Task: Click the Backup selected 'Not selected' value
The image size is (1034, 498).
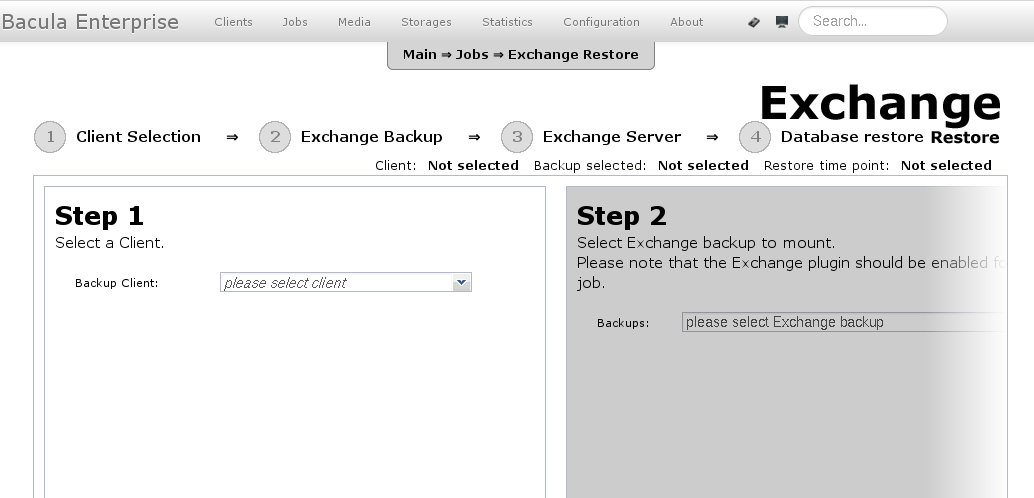Action: 703,166
